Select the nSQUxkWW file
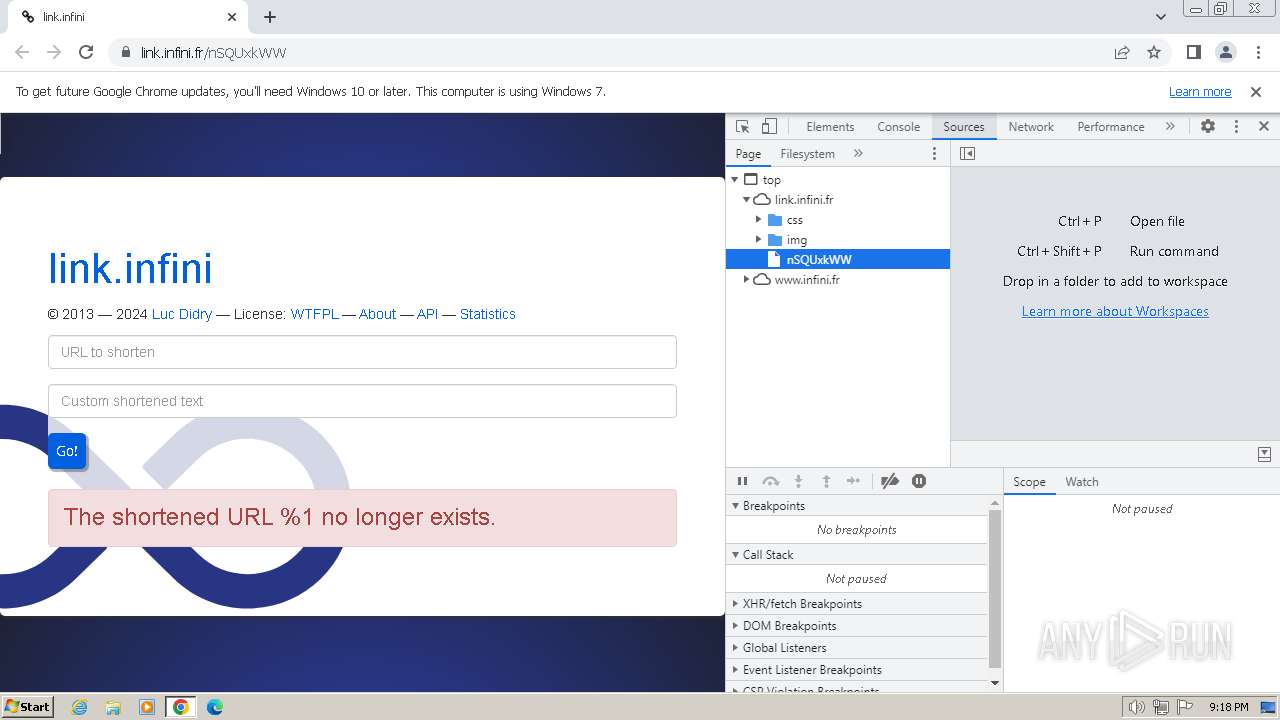The height and width of the screenshot is (720, 1280). 838,260
